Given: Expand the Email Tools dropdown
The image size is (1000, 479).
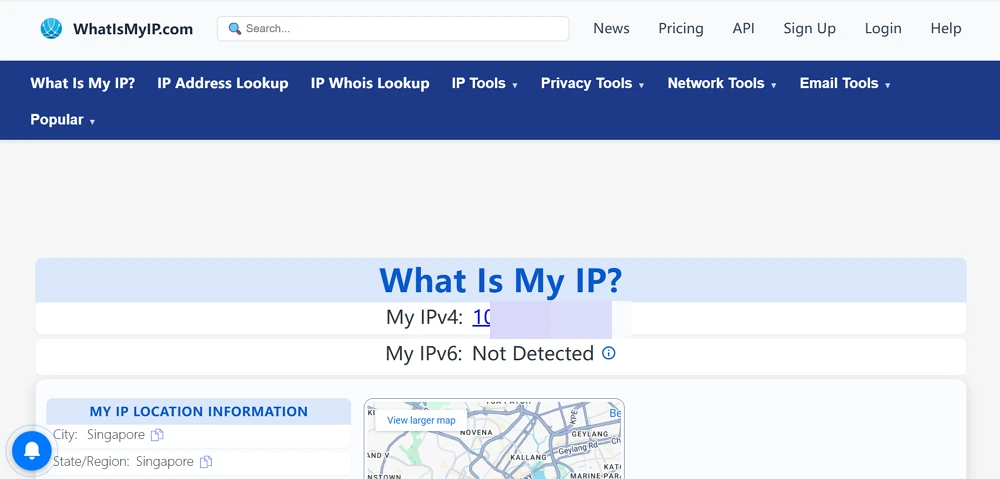Looking at the screenshot, I should (x=845, y=84).
